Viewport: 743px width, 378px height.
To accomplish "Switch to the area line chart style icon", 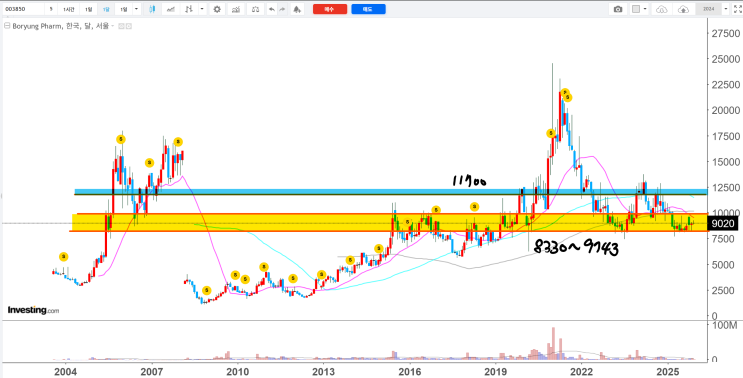I will click(x=172, y=9).
